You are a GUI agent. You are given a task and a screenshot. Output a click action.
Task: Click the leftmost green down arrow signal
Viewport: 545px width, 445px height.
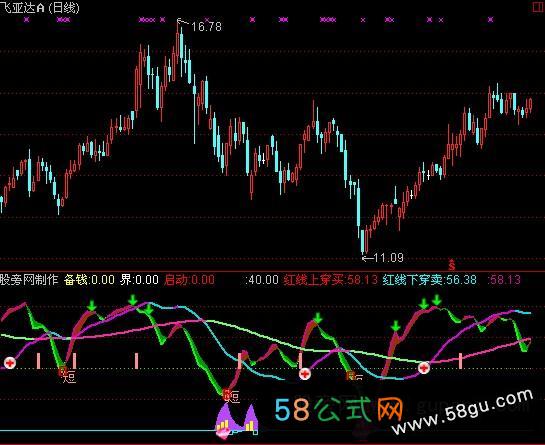(92, 305)
